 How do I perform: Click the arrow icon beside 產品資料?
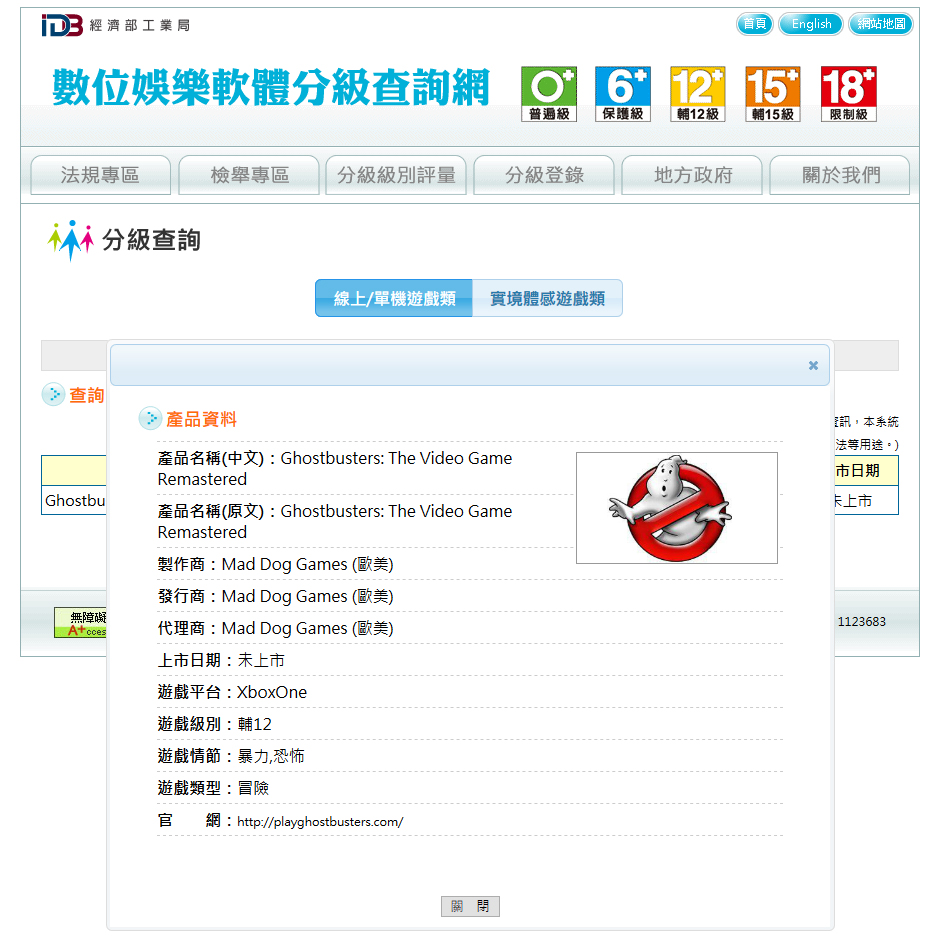150,419
